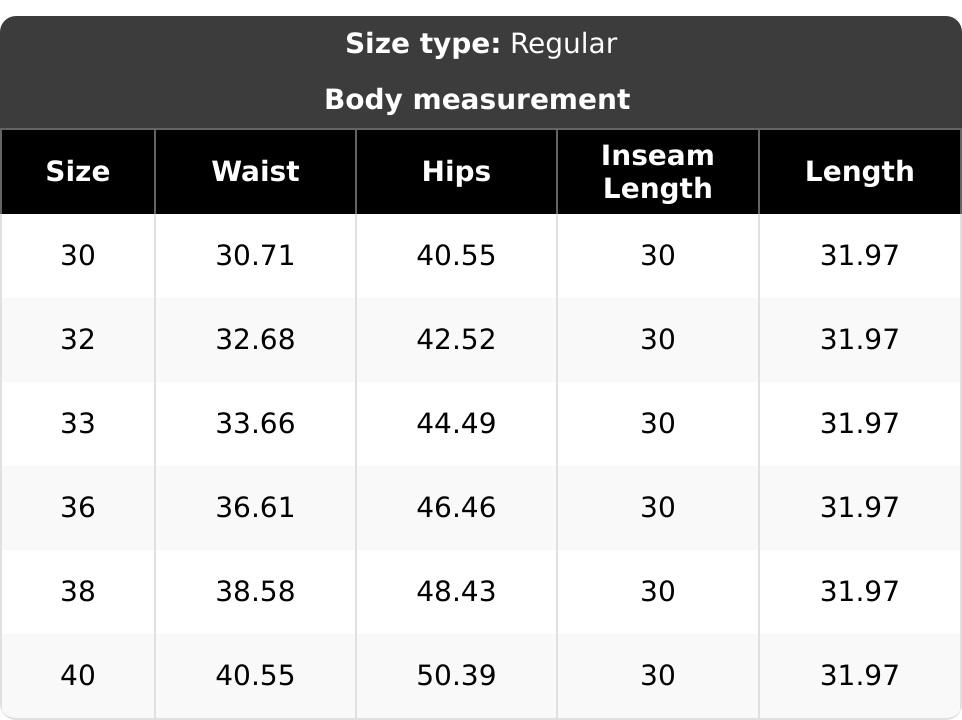The height and width of the screenshot is (720, 962).
Task: Click the Size type: Regular heading
Action: [x=481, y=44]
